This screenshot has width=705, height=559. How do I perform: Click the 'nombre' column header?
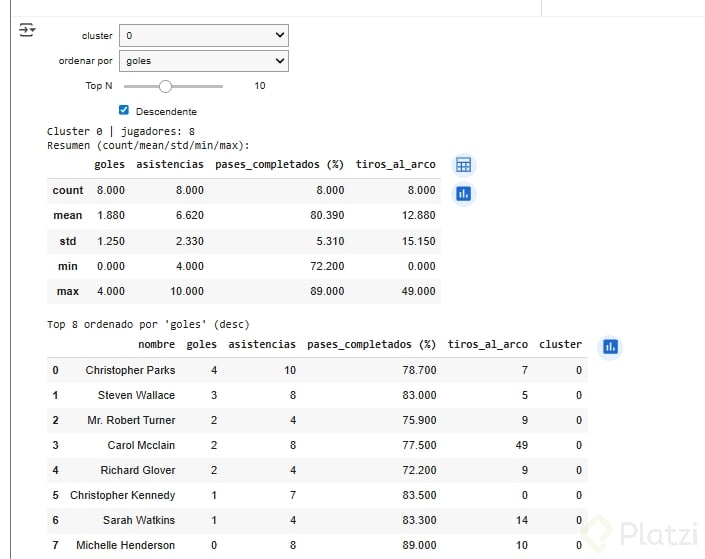click(156, 345)
